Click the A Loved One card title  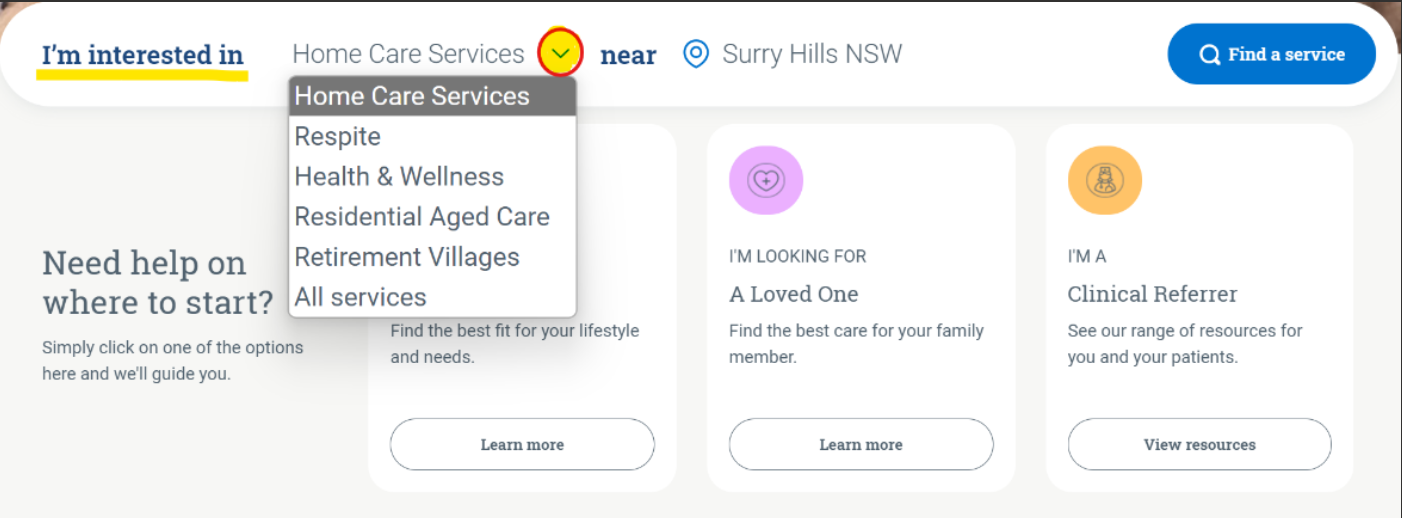(793, 294)
